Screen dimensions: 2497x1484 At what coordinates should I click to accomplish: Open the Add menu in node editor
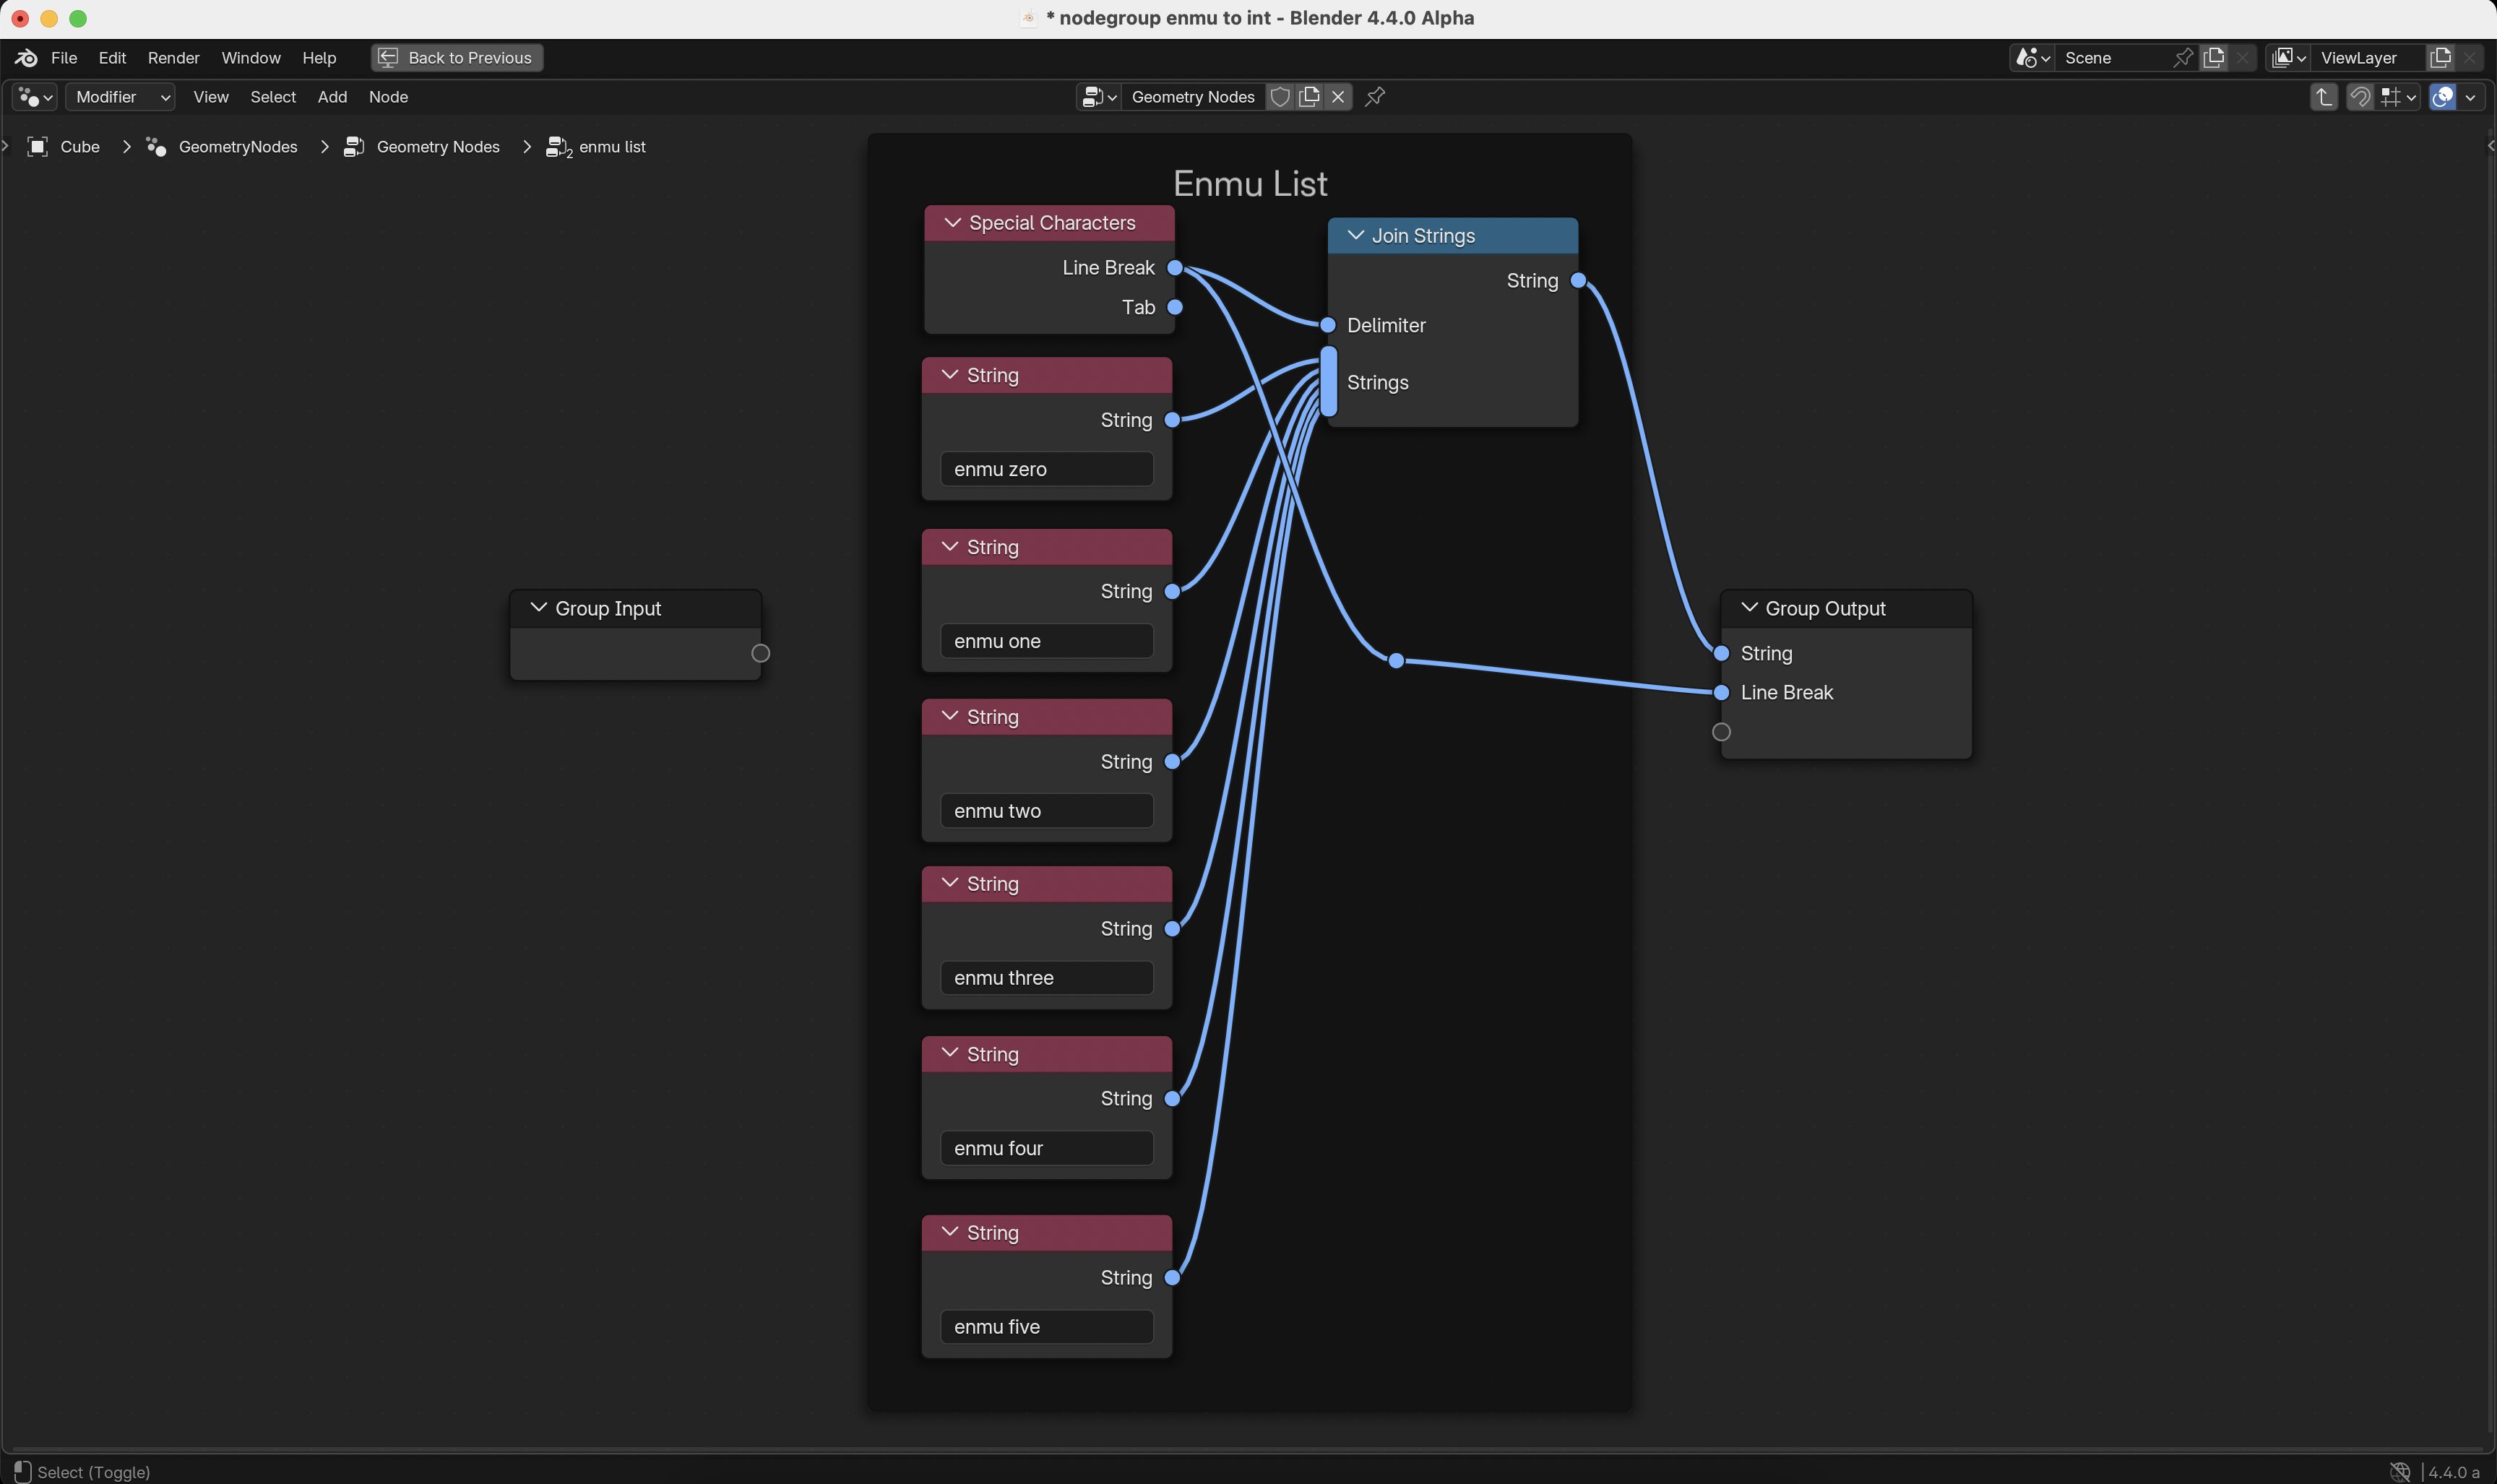click(x=332, y=97)
